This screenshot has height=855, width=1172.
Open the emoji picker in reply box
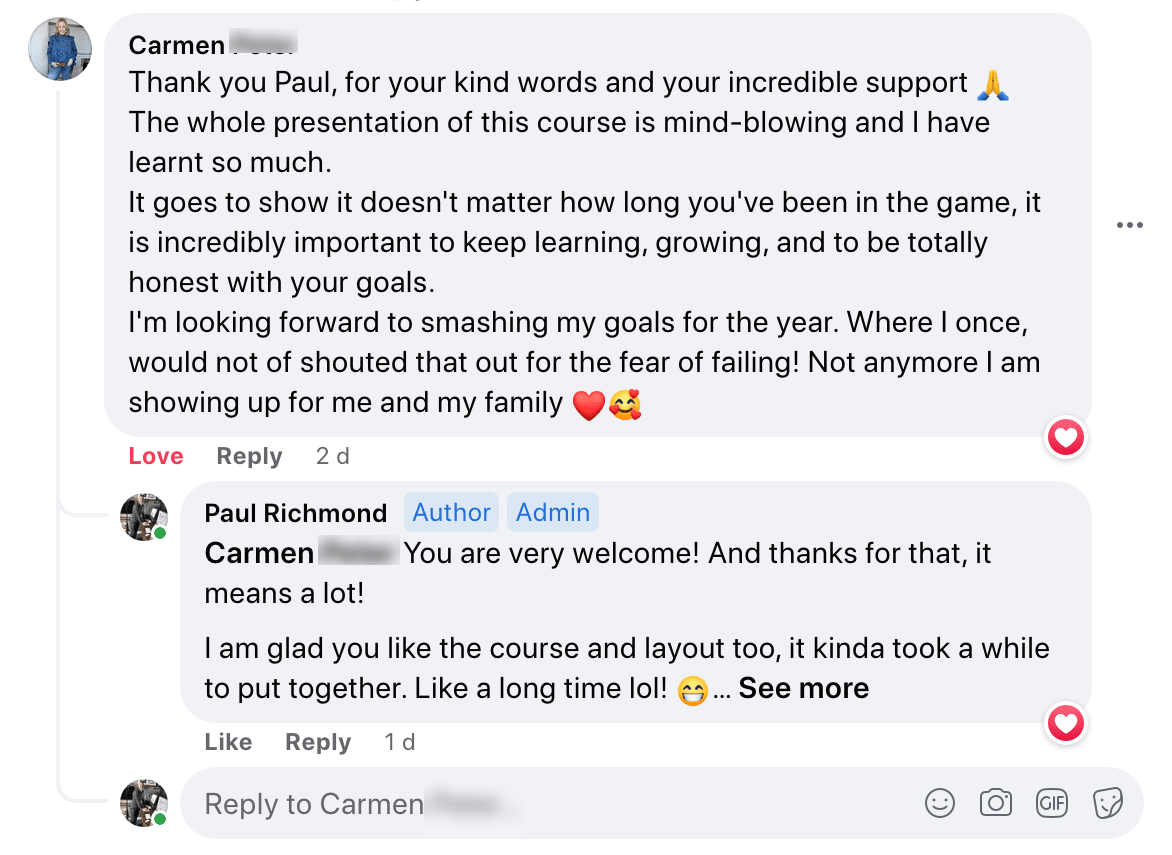tap(940, 803)
